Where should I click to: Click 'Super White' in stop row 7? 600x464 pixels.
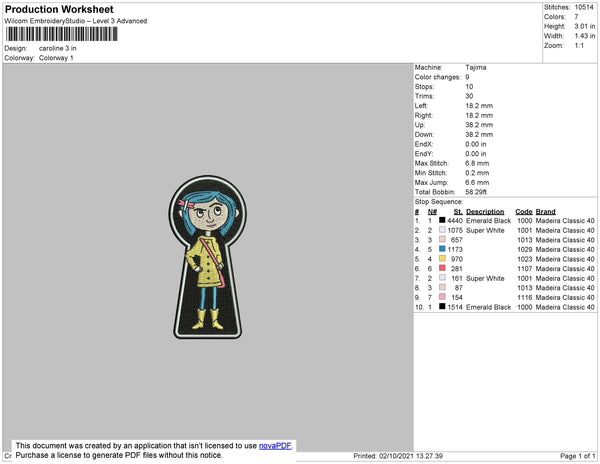(x=485, y=278)
